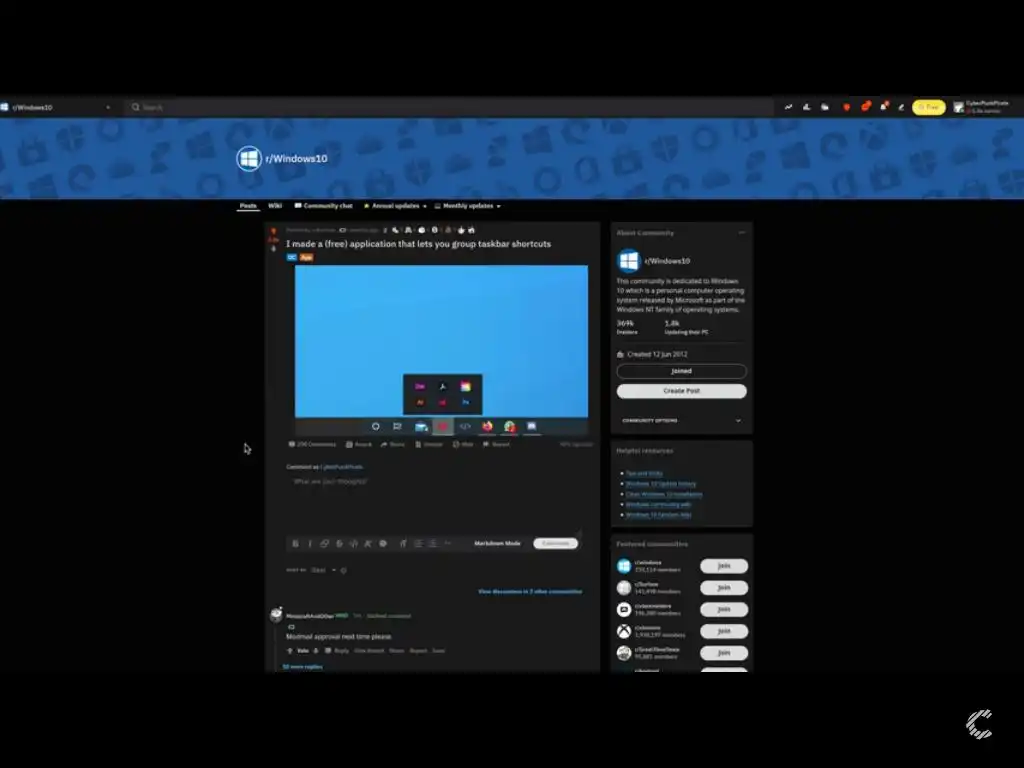Switch editor to Markdown Mode
The height and width of the screenshot is (768, 1024).
[497, 543]
